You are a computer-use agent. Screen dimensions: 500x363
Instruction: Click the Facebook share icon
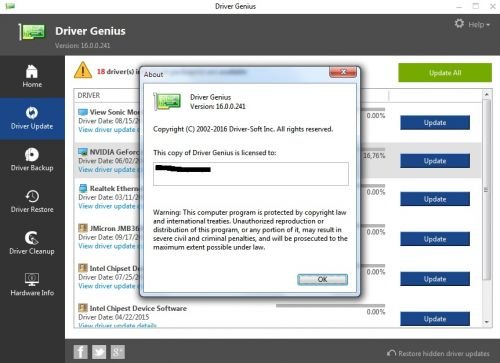81,352
